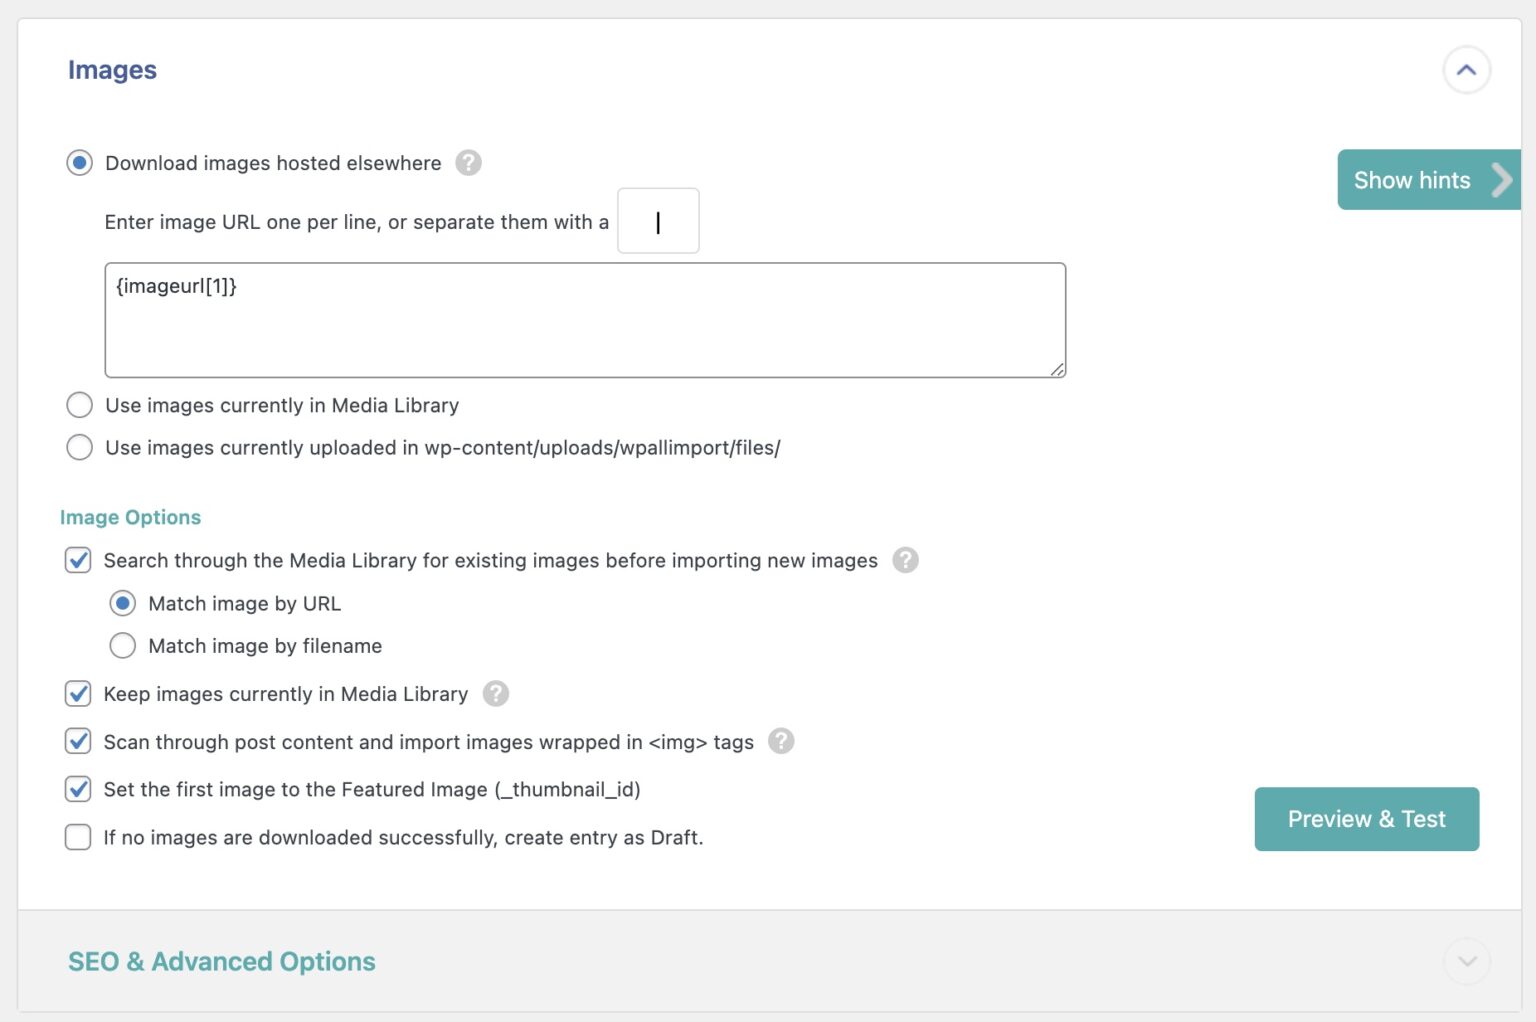Viewport: 1536px width, 1022px height.
Task: Click the help icon next to Scan through post content
Action: 780,741
